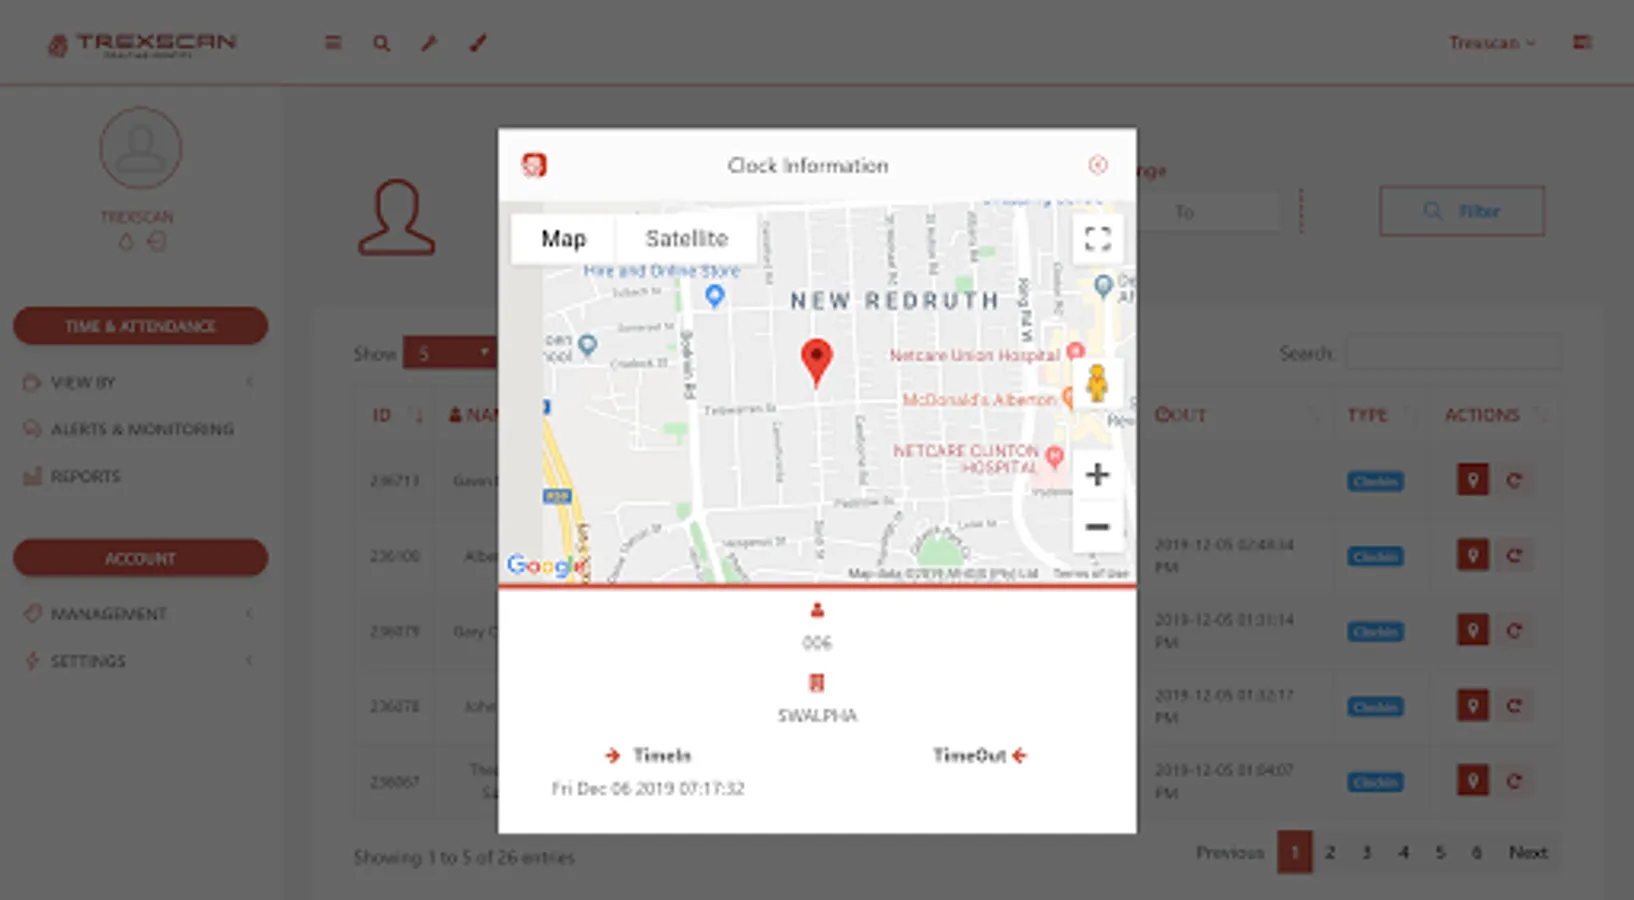Expand the View By sidebar menu

click(x=140, y=382)
